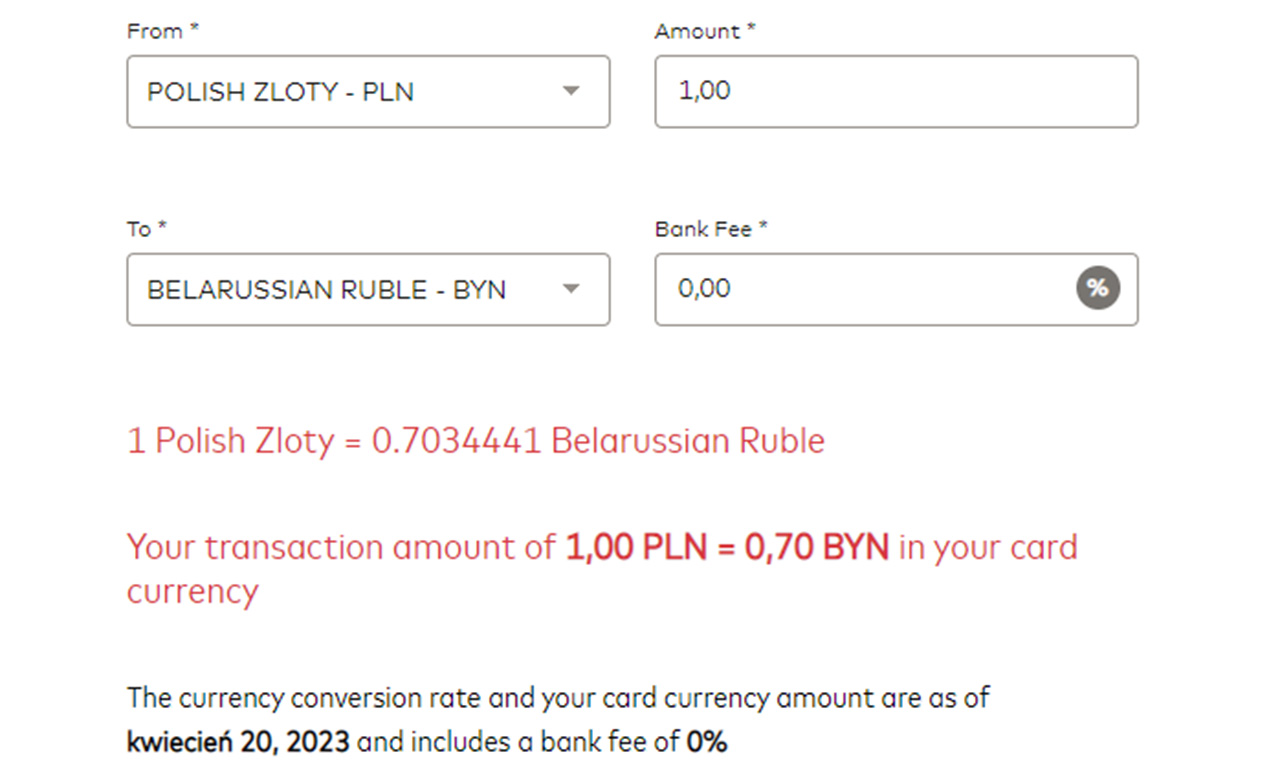The height and width of the screenshot is (777, 1280).
Task: Click the 0.7034441 exchange rate value
Action: [456, 441]
